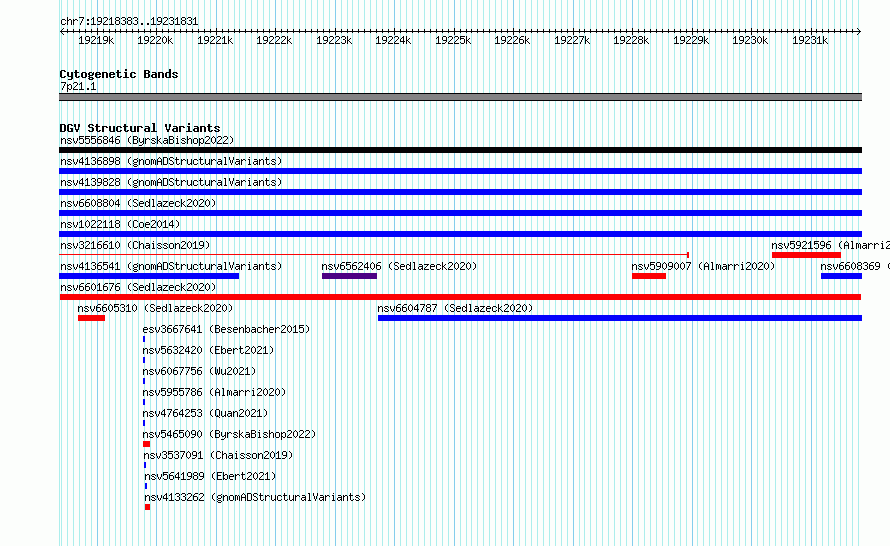The width and height of the screenshot is (890, 546).
Task: Click nsv5641989 Ebert2021 label
Action: coord(210,476)
